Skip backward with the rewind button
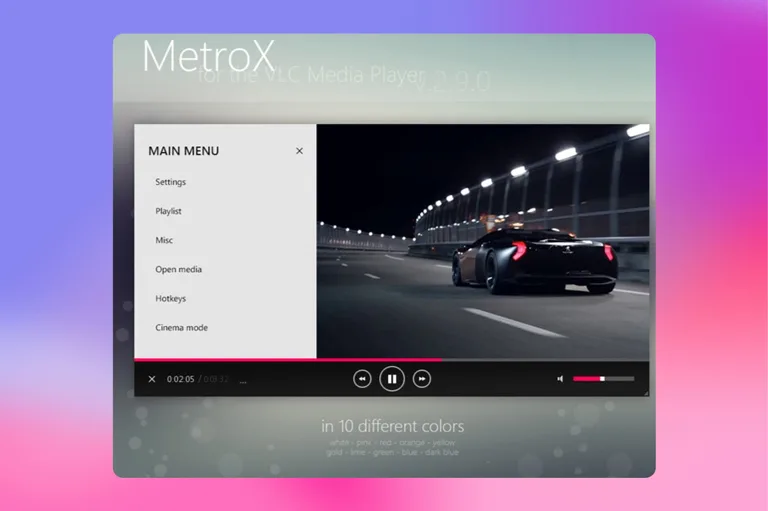Screen dimensions: 768x511 [x=362, y=379]
